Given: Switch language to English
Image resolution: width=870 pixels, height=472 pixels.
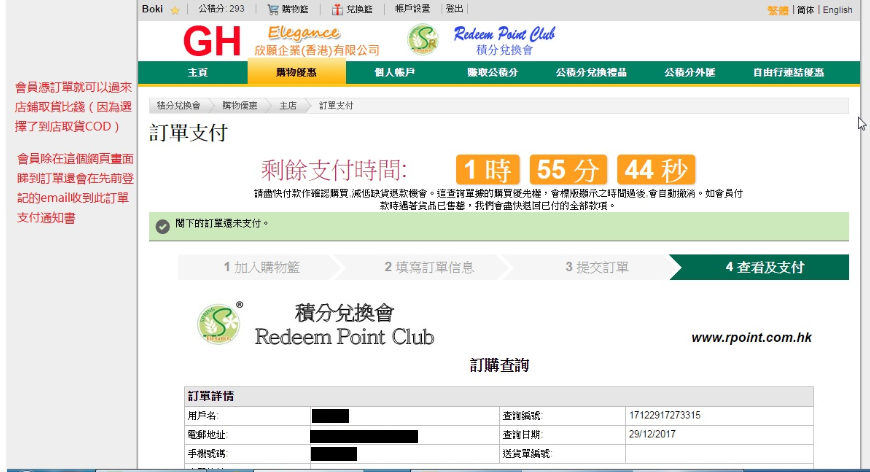Looking at the screenshot, I should 837,10.
